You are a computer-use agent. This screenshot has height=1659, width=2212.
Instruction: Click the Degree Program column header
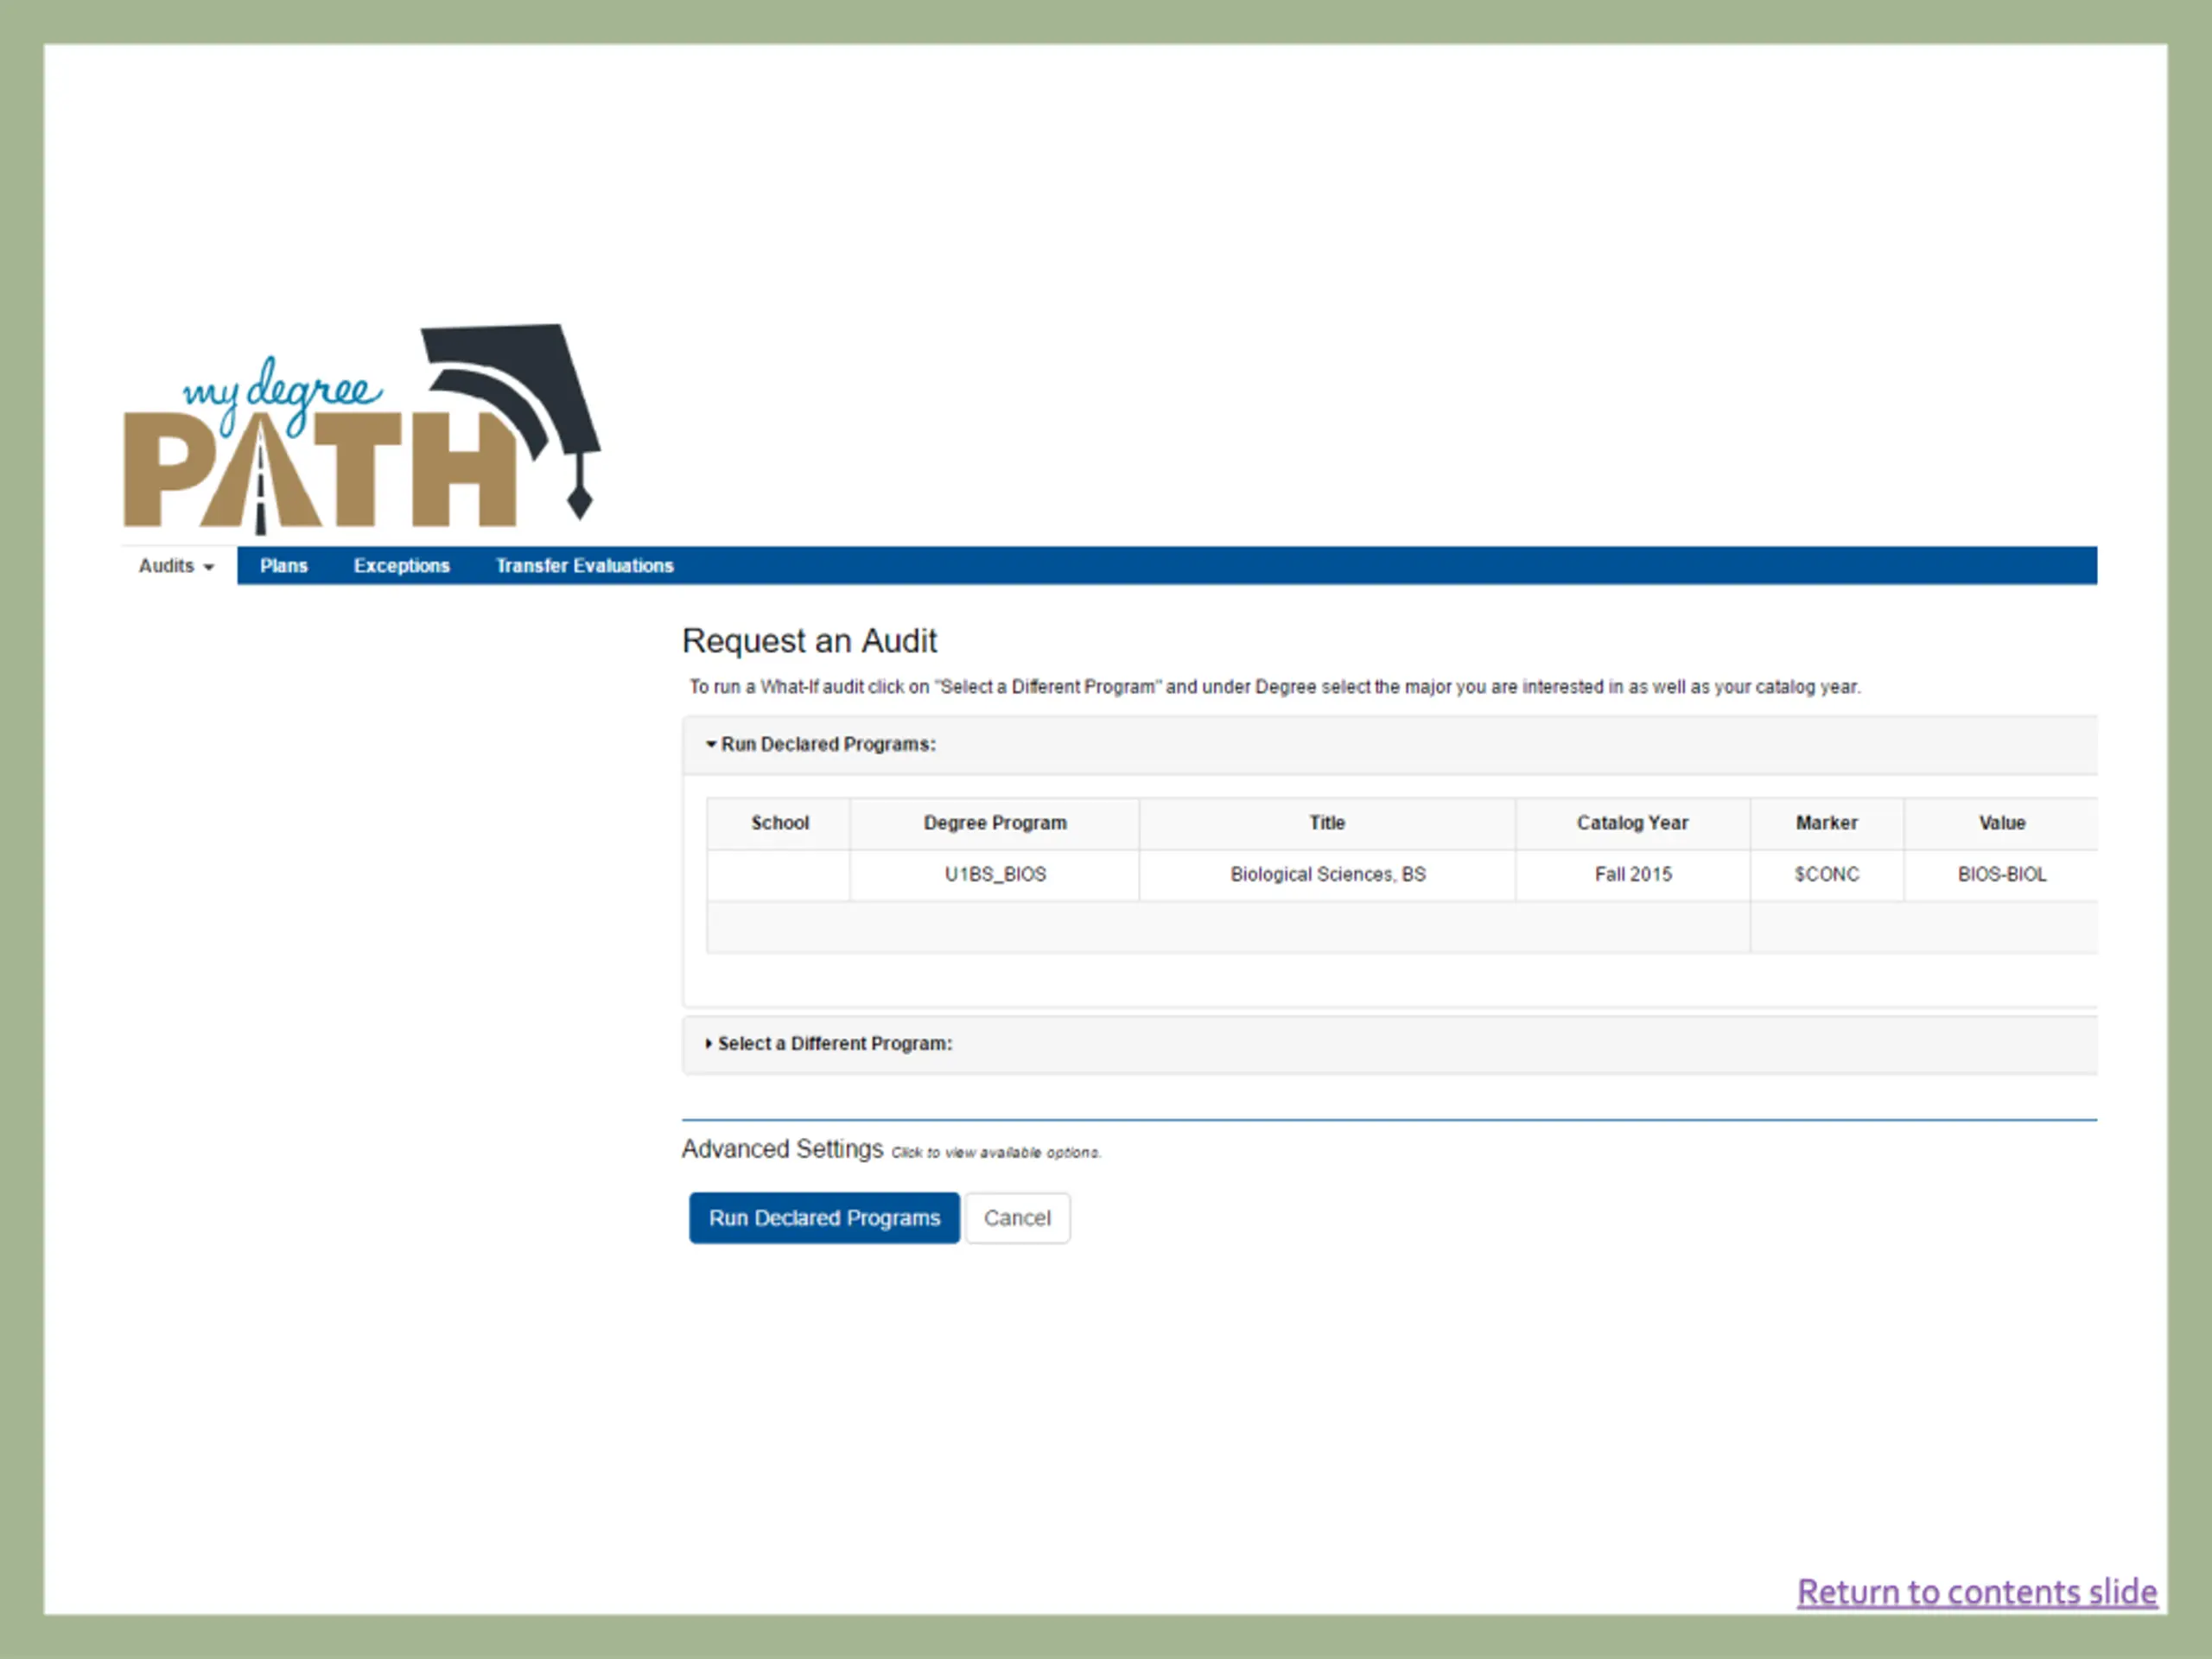(x=995, y=823)
